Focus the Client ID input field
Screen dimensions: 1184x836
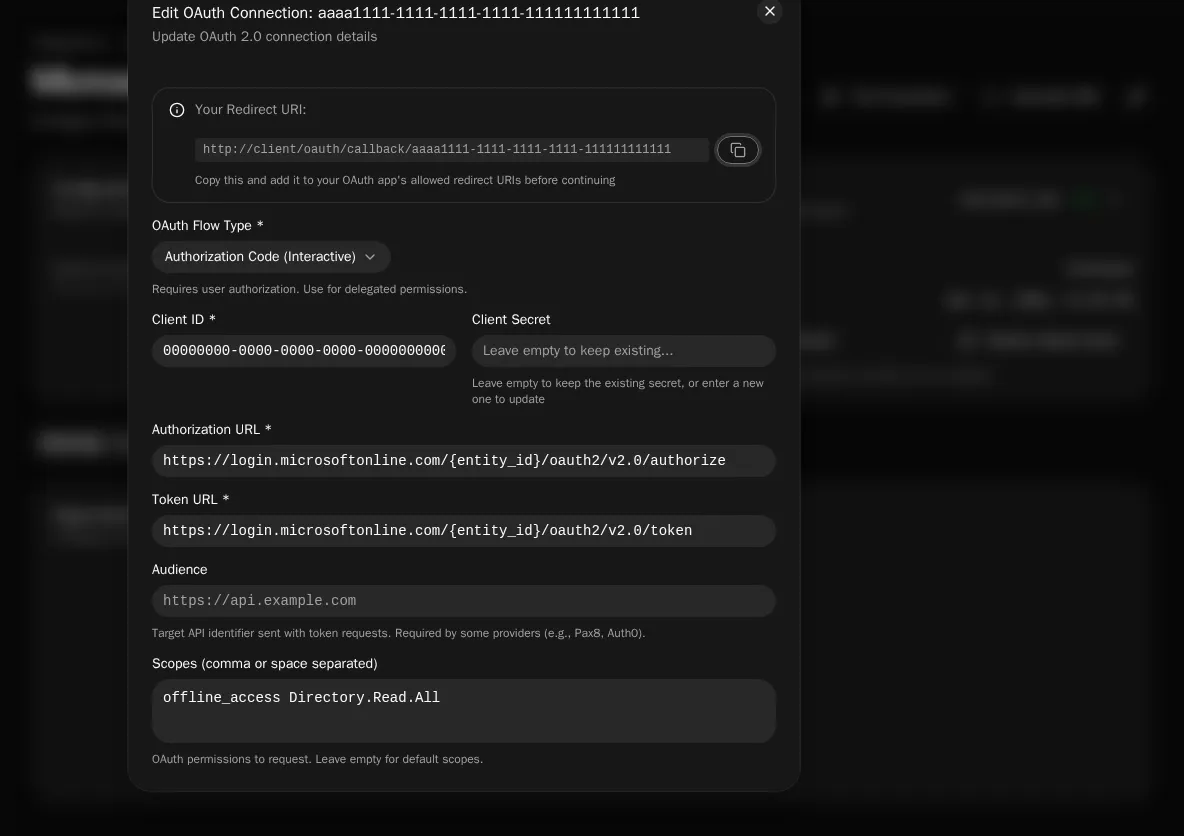(x=304, y=350)
